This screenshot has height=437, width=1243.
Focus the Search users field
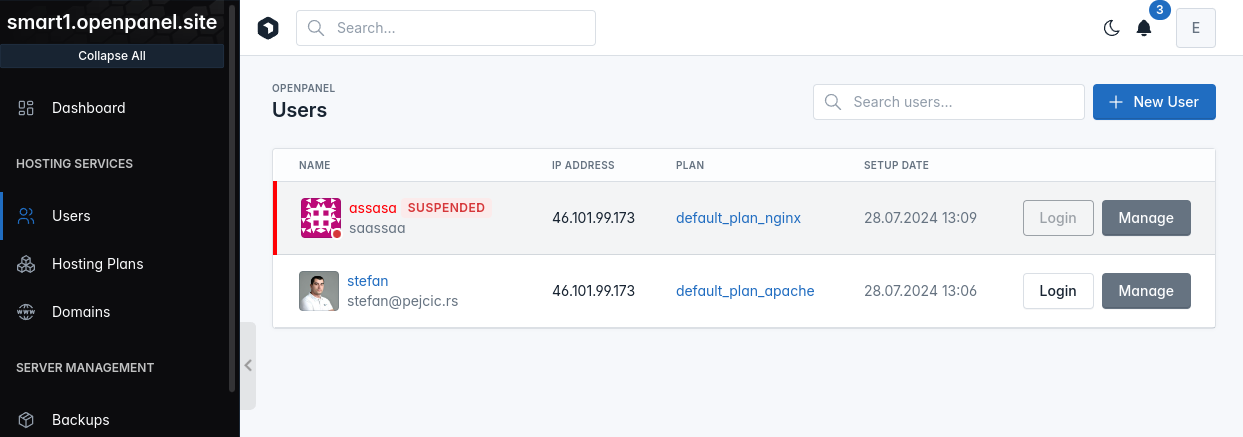[x=949, y=102]
